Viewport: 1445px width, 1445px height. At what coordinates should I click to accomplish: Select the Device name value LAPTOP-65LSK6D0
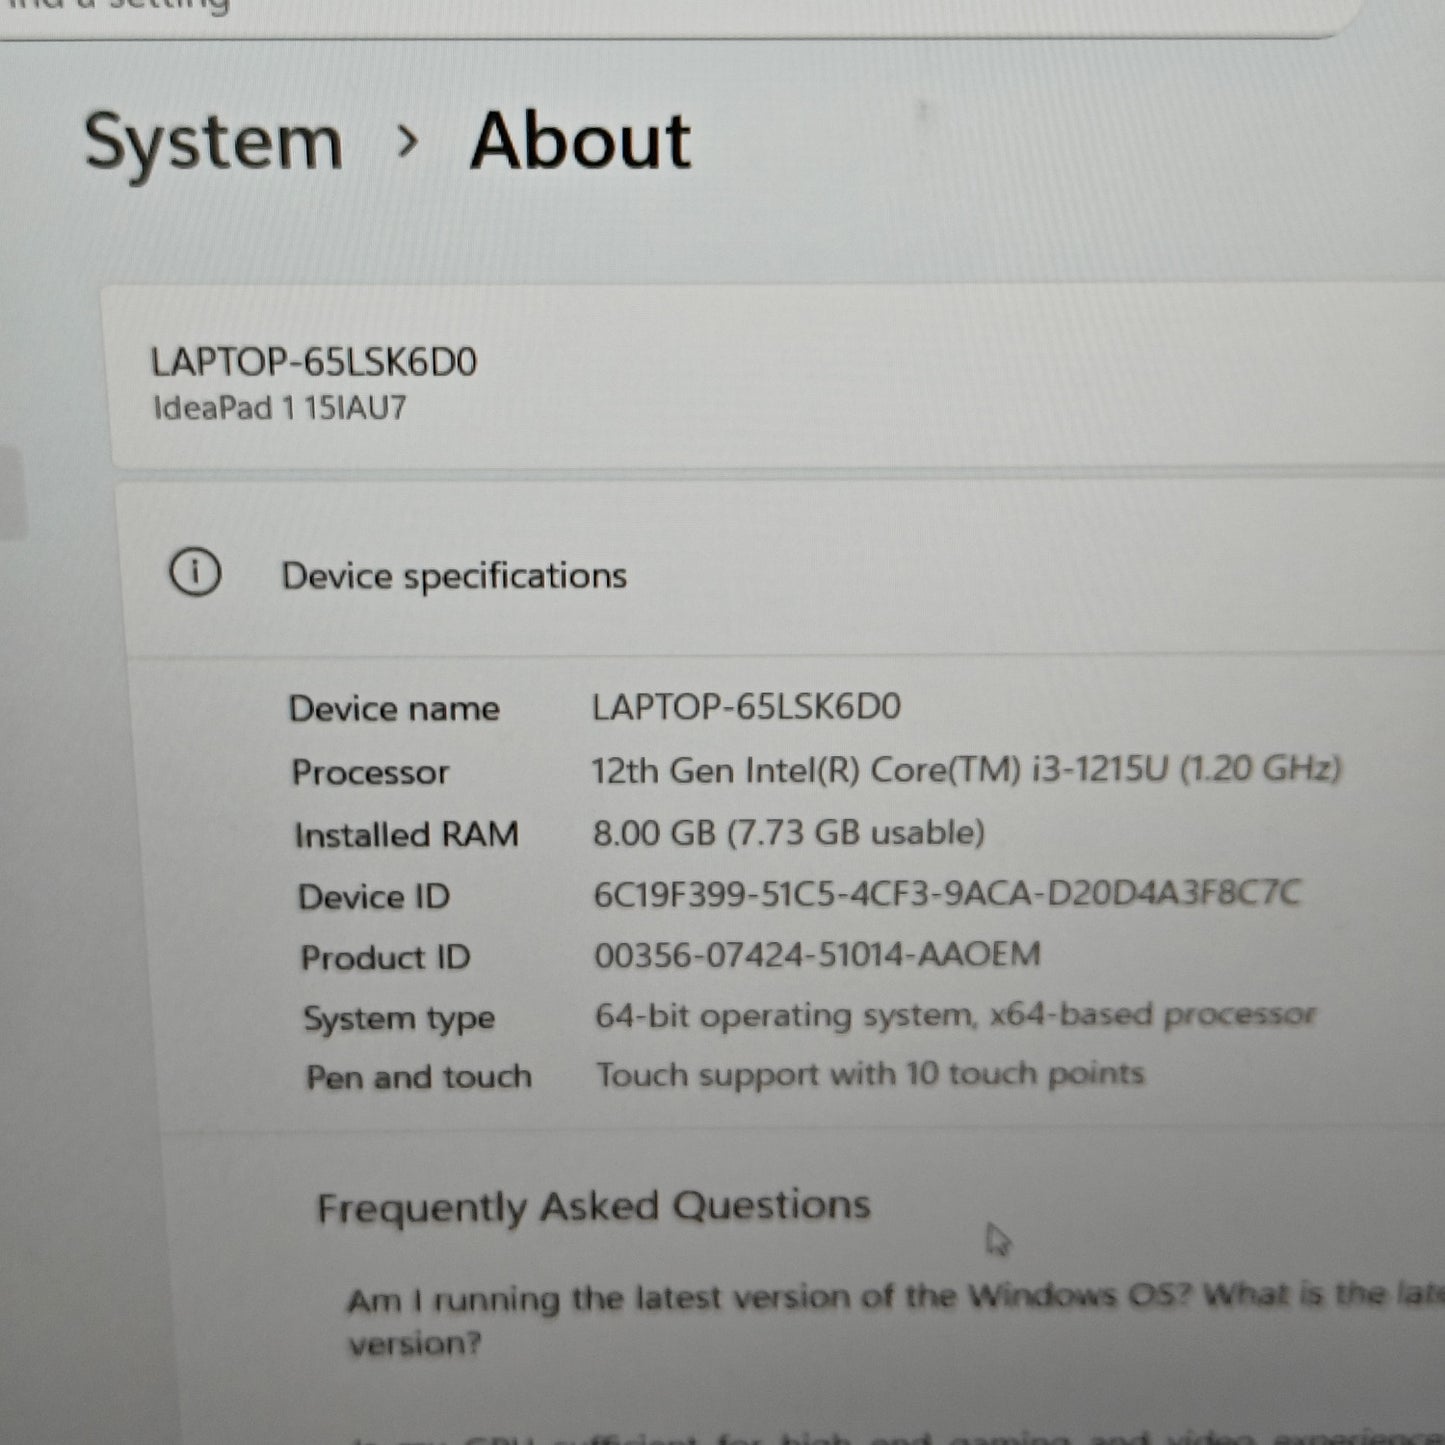pos(746,707)
